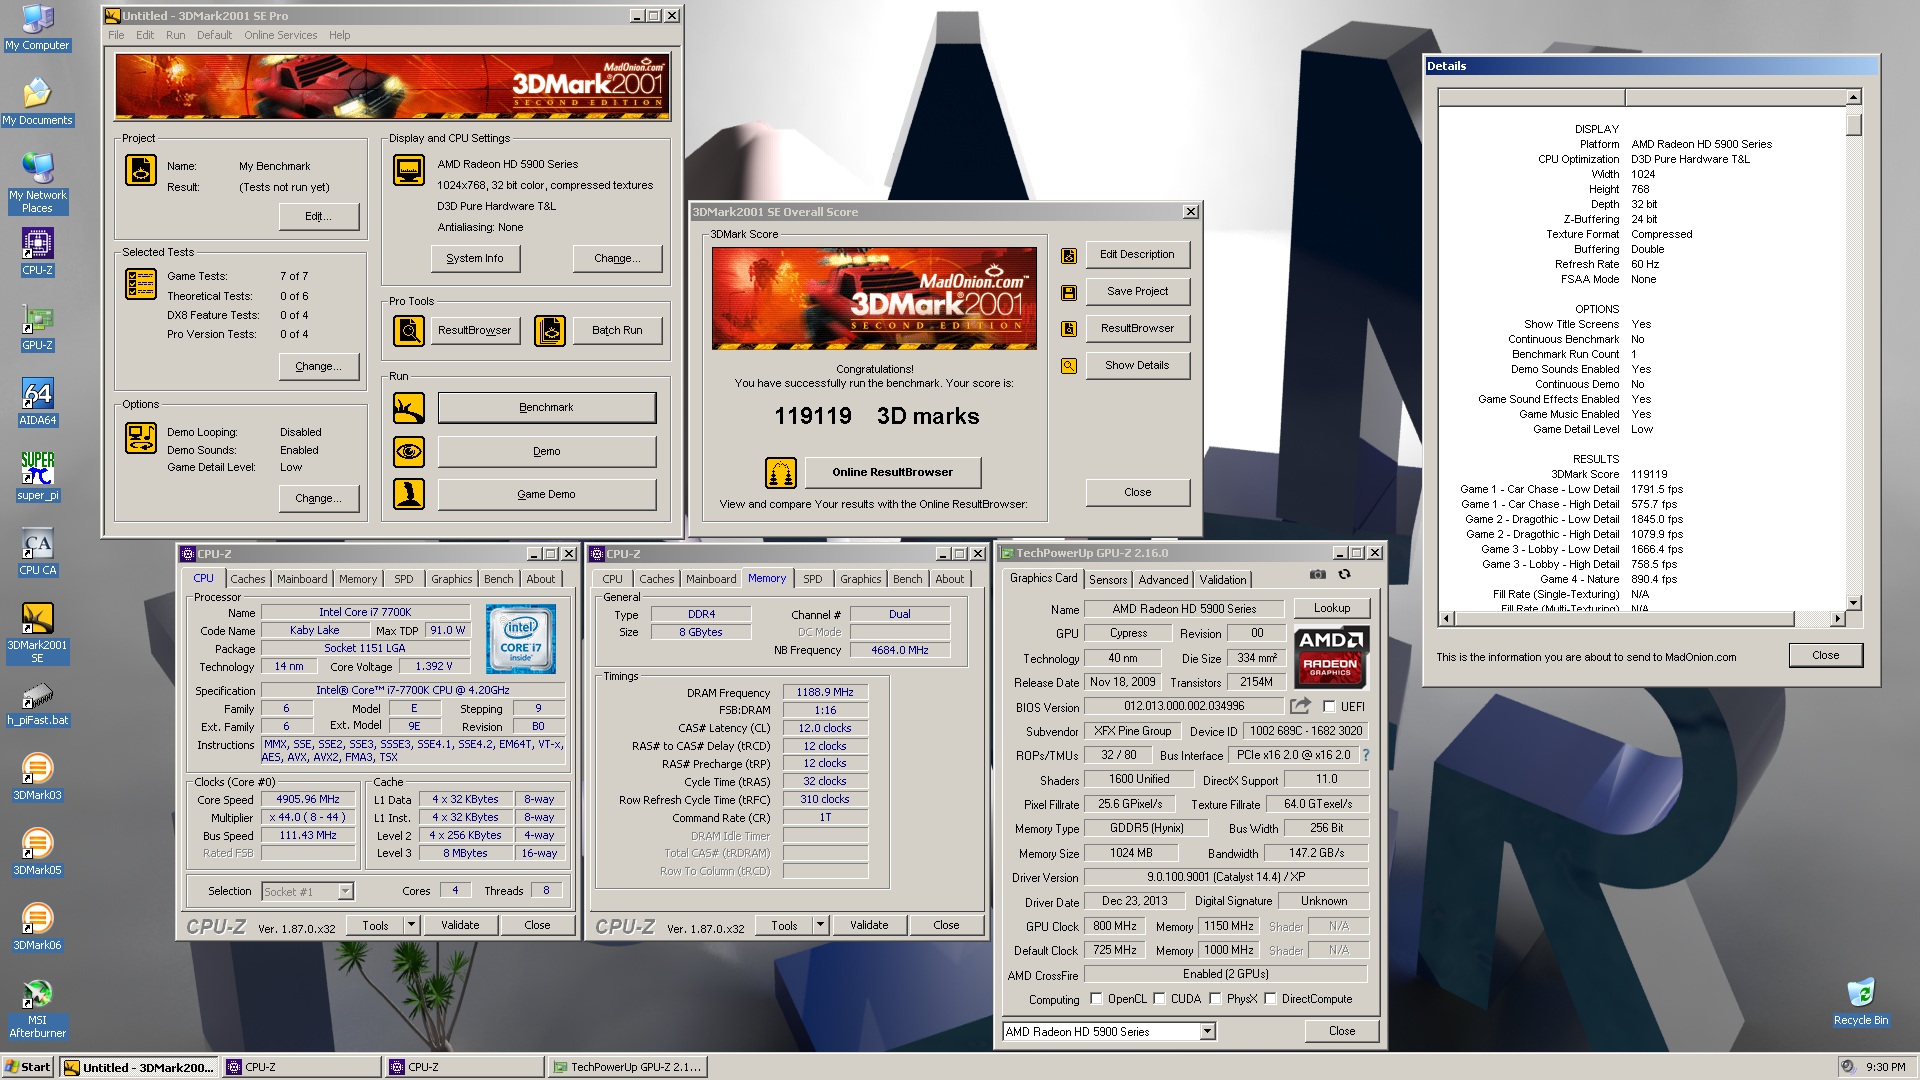Click Lookup button in GPU-Z
Viewport: 1920px width, 1080px height.
click(x=1332, y=608)
